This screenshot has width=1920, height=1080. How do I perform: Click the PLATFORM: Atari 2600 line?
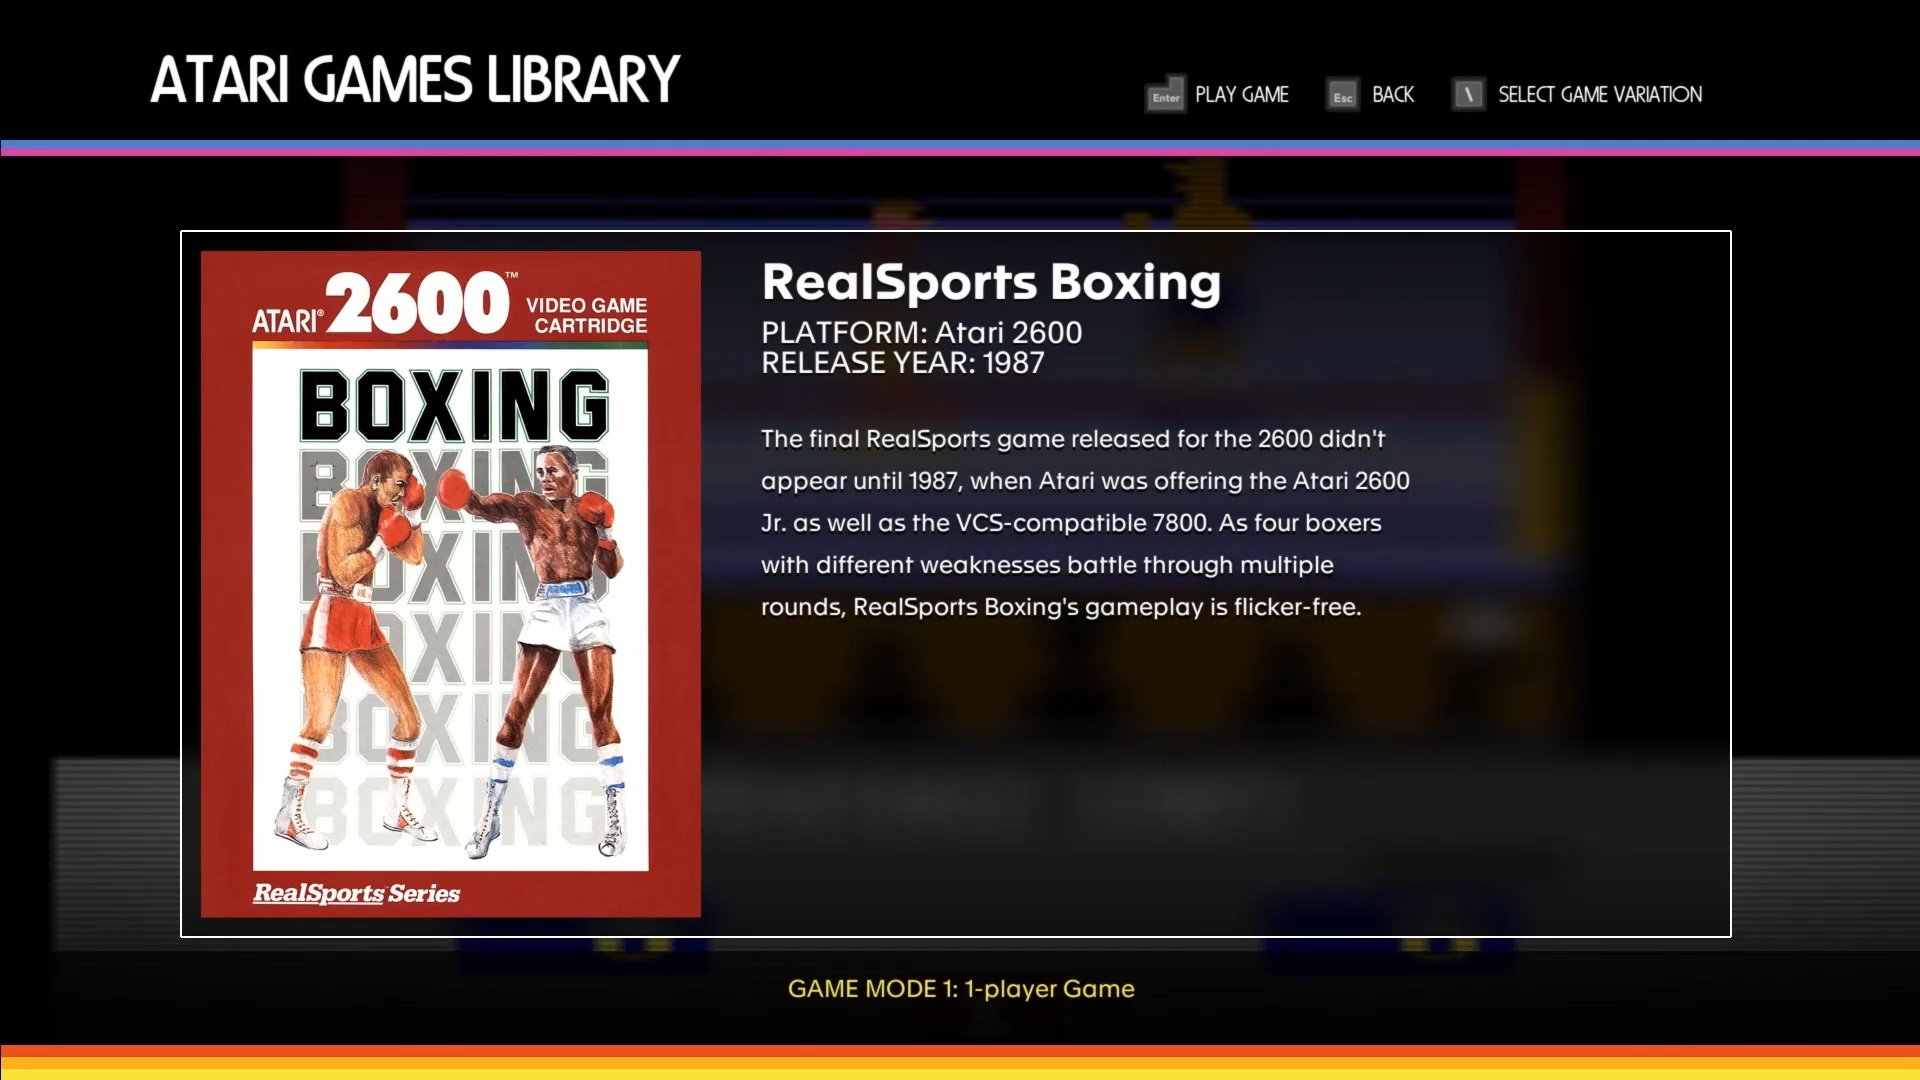(921, 332)
